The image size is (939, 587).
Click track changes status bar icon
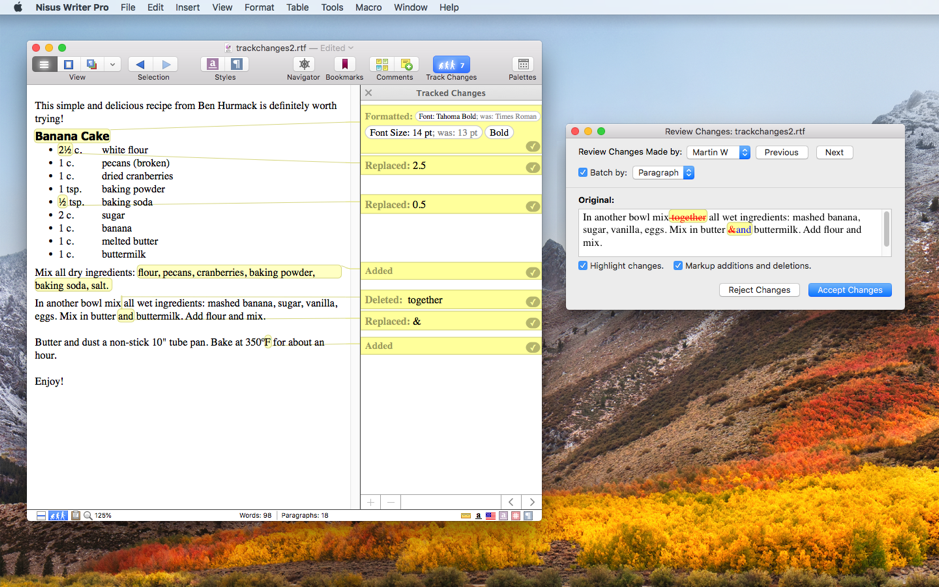(x=58, y=515)
